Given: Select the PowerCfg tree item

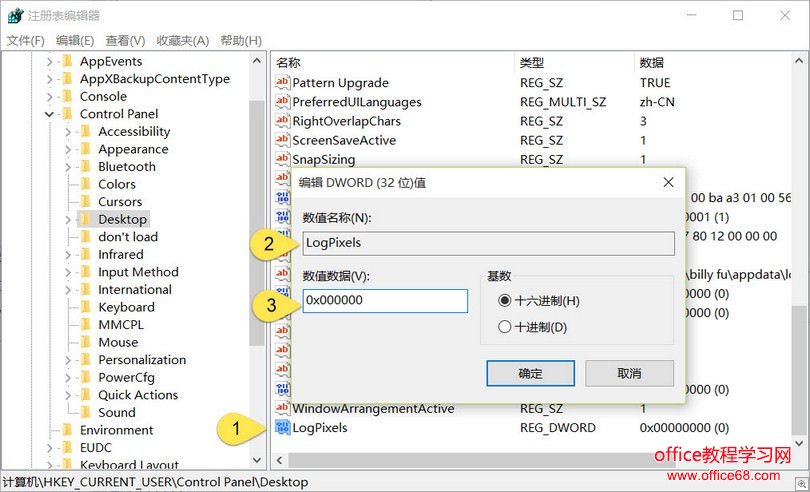Looking at the screenshot, I should pyautogui.click(x=127, y=378).
